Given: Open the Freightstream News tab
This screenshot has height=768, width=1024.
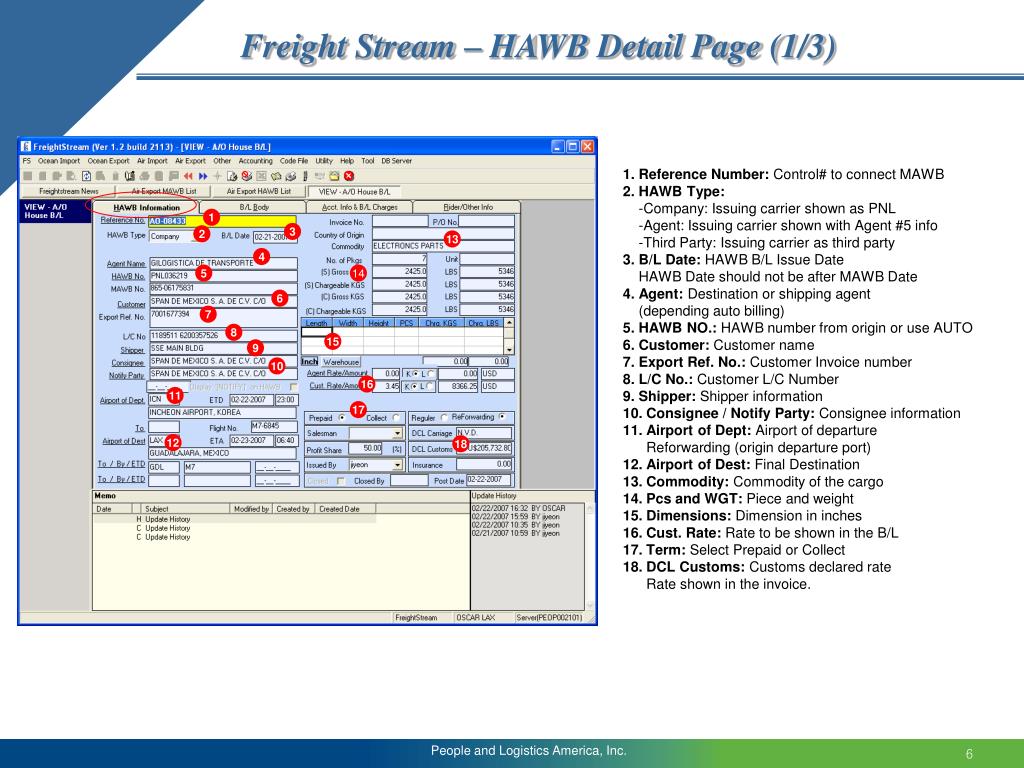Looking at the screenshot, I should pos(69,191).
